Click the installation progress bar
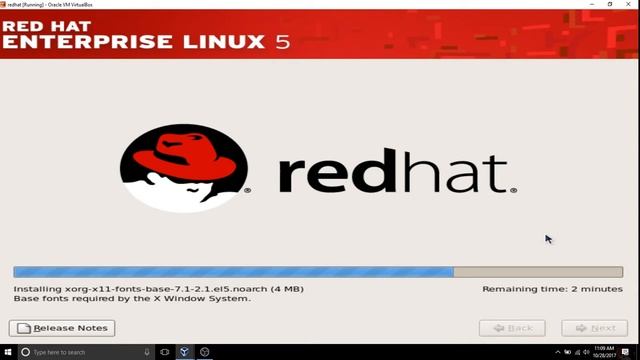The image size is (640, 360). (318, 272)
